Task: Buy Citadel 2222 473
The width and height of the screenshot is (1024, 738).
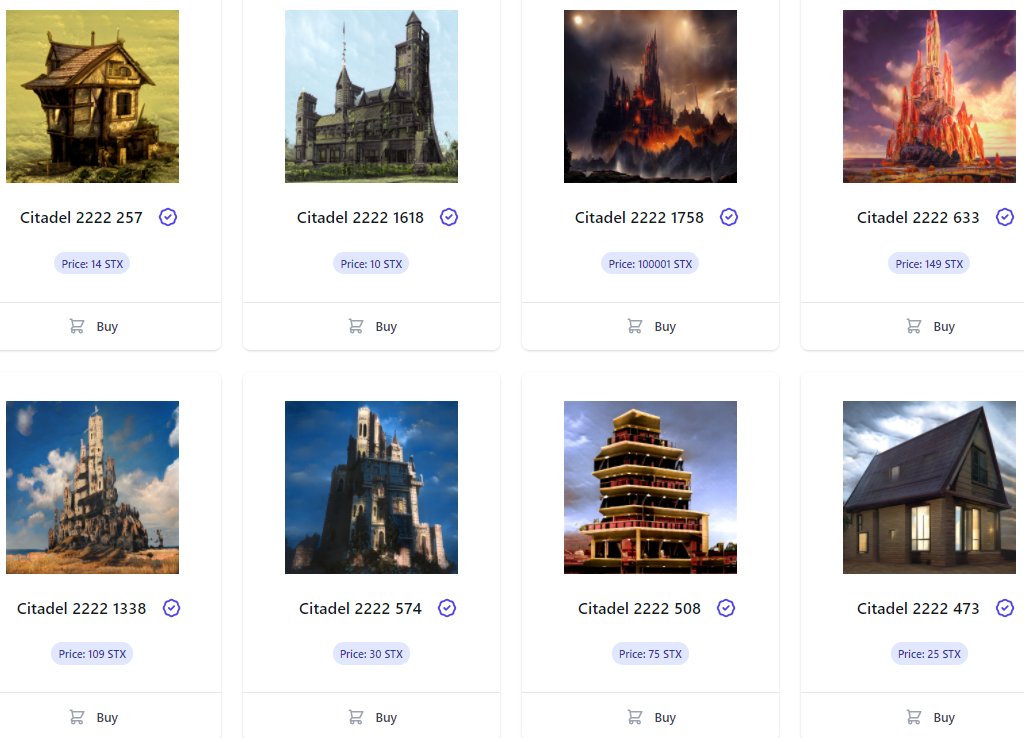Action: (x=930, y=717)
